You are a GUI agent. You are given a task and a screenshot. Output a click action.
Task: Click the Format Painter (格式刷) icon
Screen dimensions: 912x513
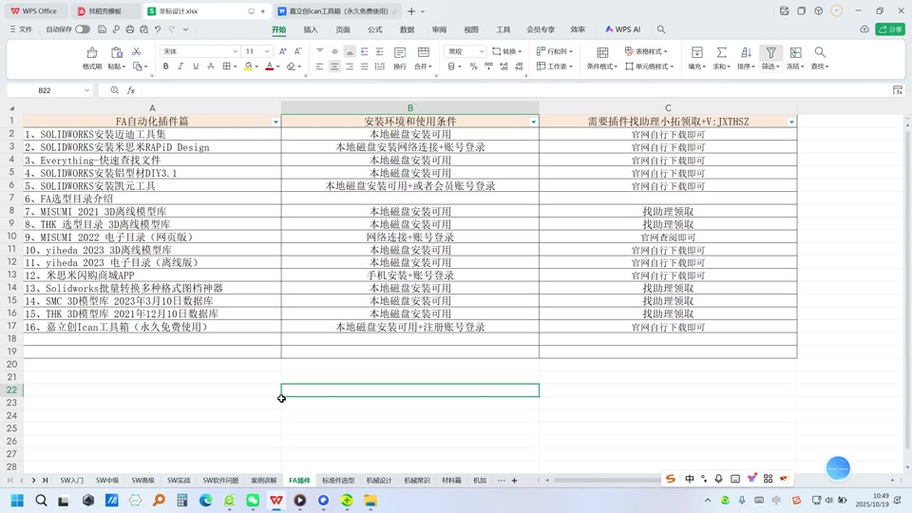[91, 53]
